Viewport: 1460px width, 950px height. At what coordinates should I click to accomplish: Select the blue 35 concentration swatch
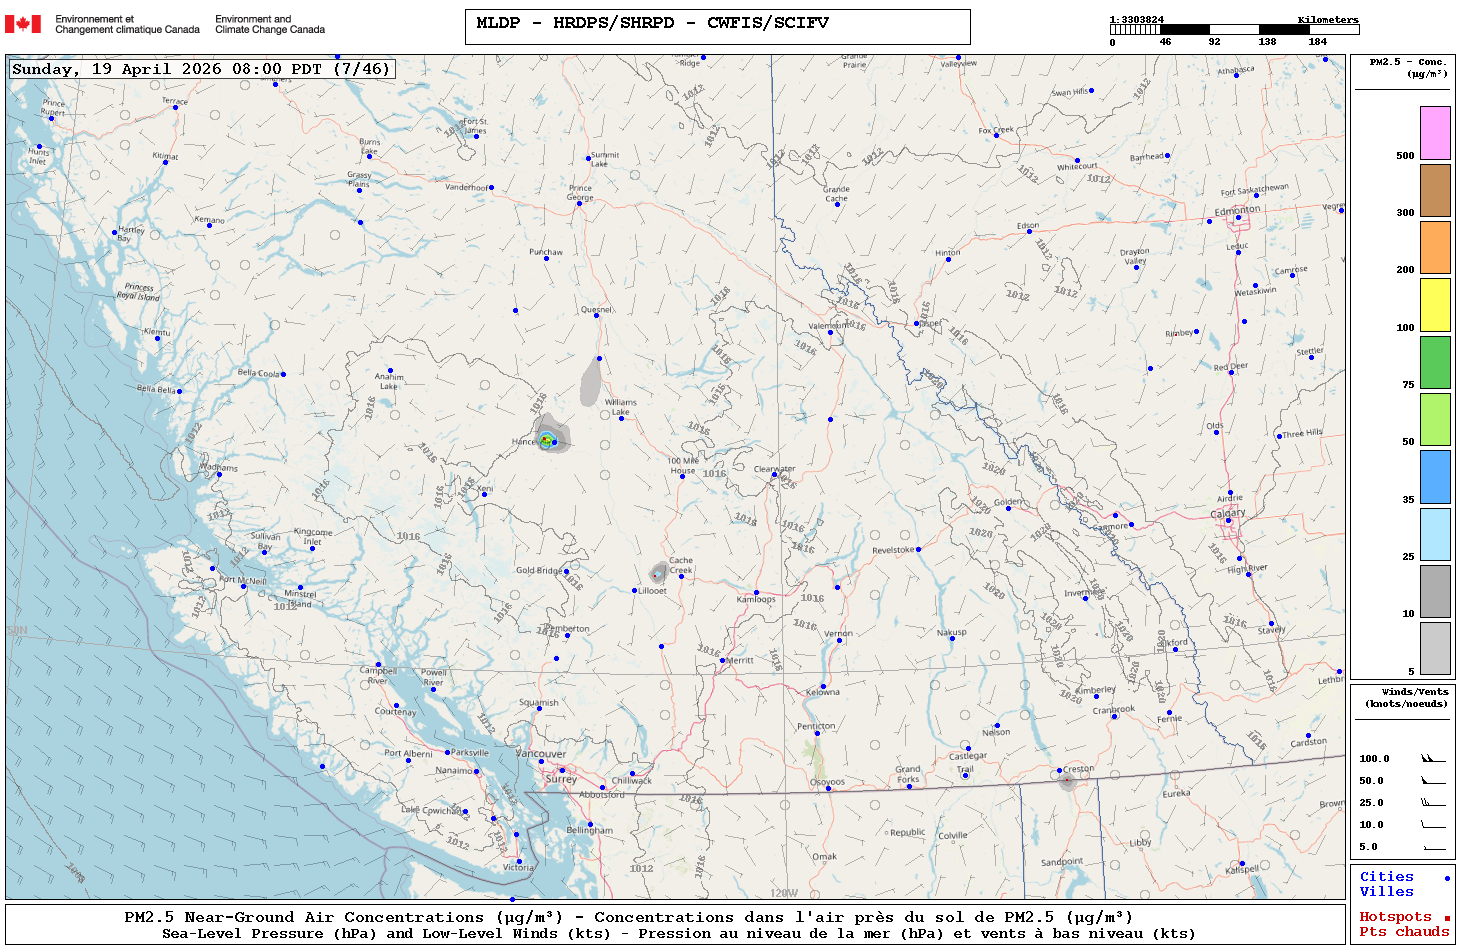point(1435,477)
